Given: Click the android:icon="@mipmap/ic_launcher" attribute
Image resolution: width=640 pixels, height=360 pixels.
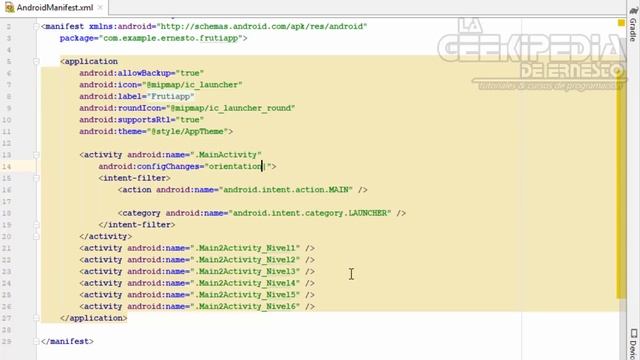Looking at the screenshot, I should click(x=161, y=85).
